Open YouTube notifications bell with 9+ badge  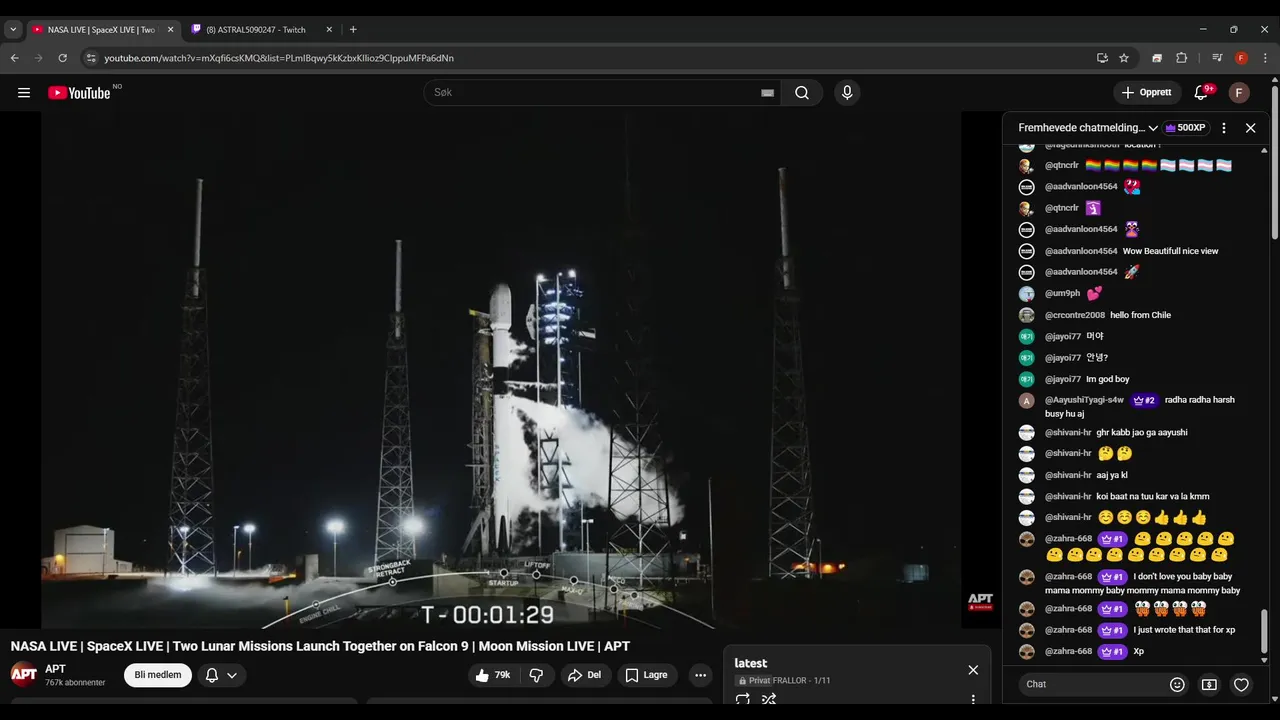[1202, 93]
